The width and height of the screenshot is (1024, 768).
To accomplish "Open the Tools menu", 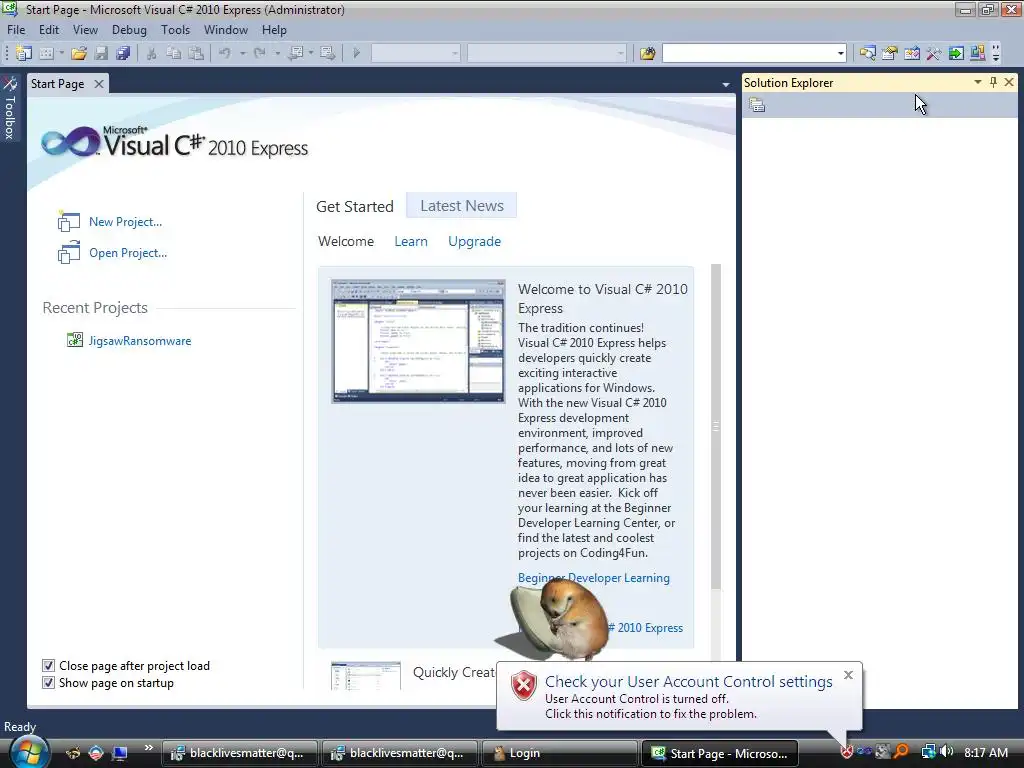I will (175, 30).
